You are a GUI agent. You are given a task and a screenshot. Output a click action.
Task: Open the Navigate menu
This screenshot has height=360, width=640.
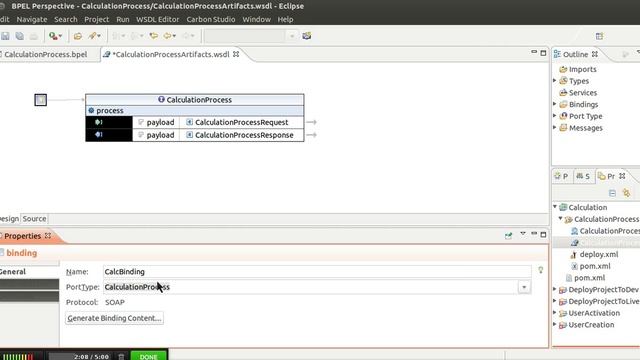(x=32, y=19)
